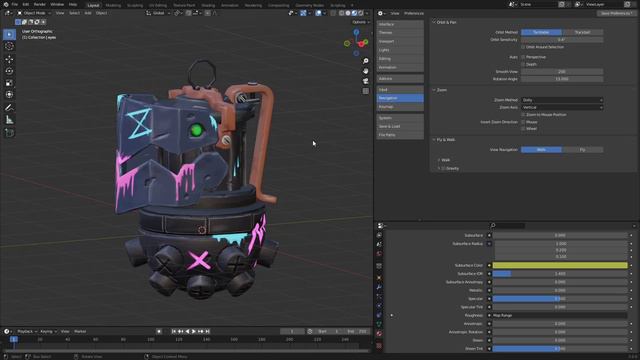
Task: Switch to the Shading workspace tab
Action: click(208, 5)
